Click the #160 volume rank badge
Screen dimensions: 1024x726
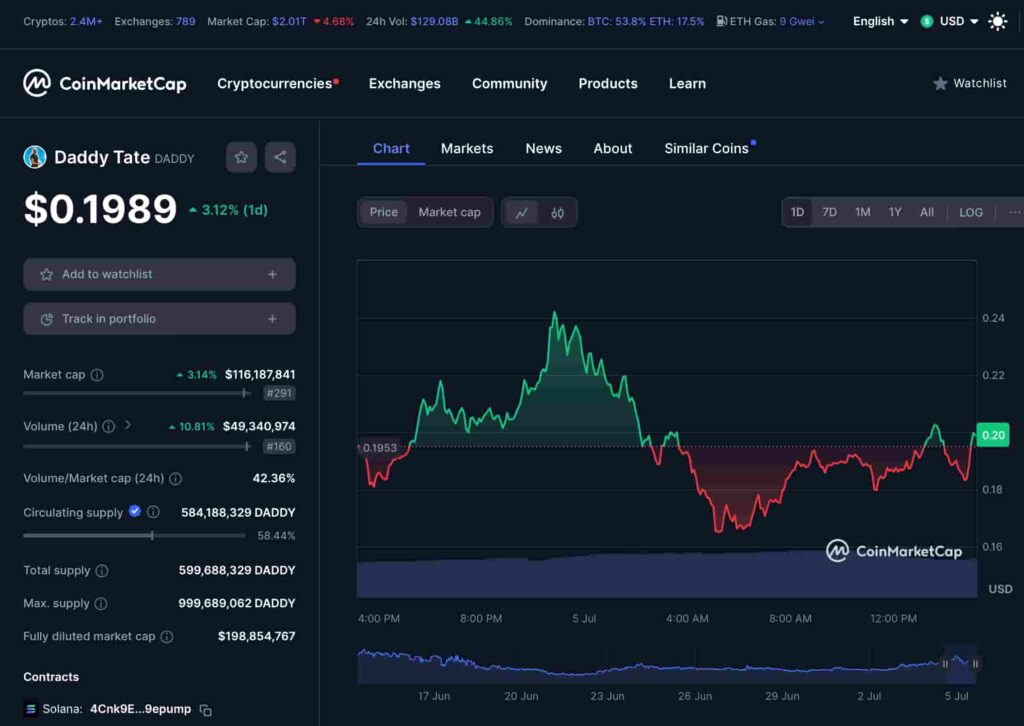coord(279,447)
